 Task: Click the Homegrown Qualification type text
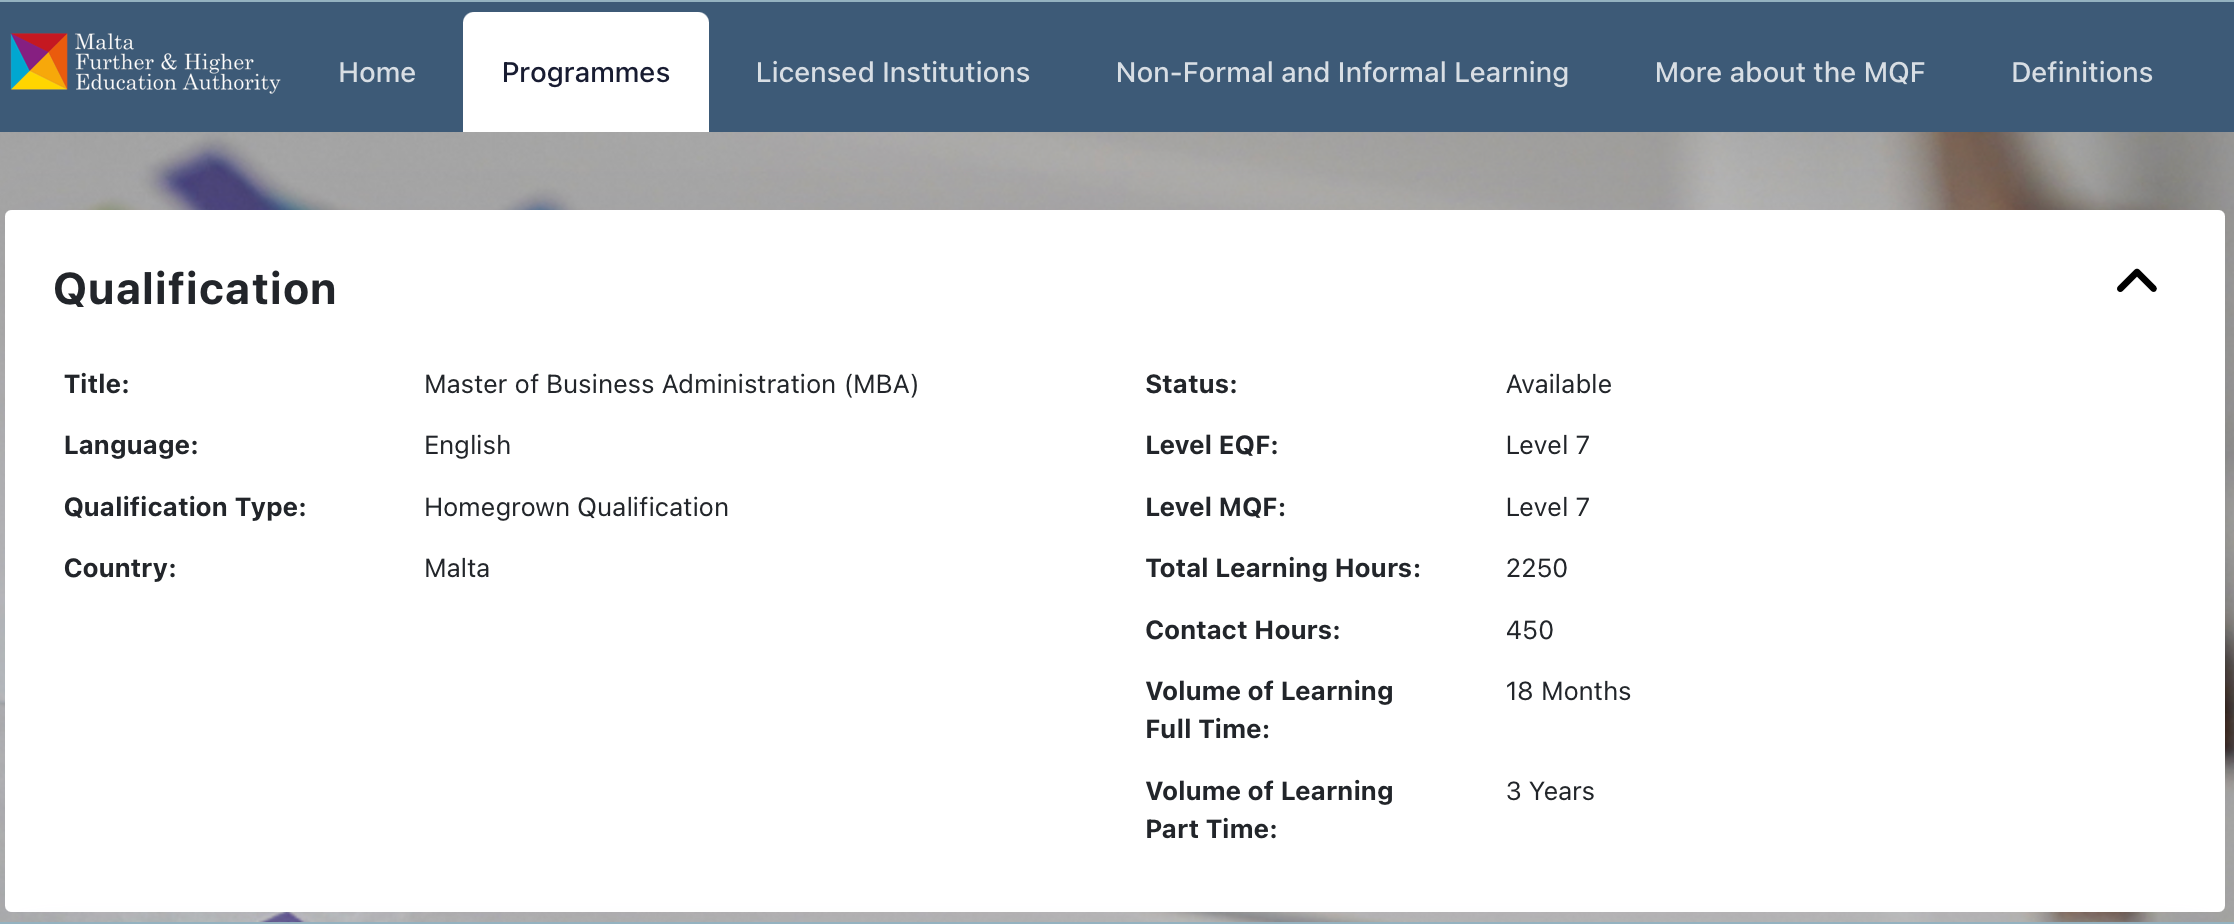pos(576,508)
